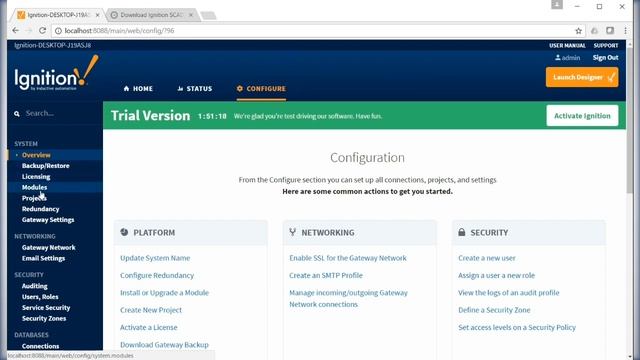
Task: Click Set access levels on a Security Policy
Action: point(517,327)
